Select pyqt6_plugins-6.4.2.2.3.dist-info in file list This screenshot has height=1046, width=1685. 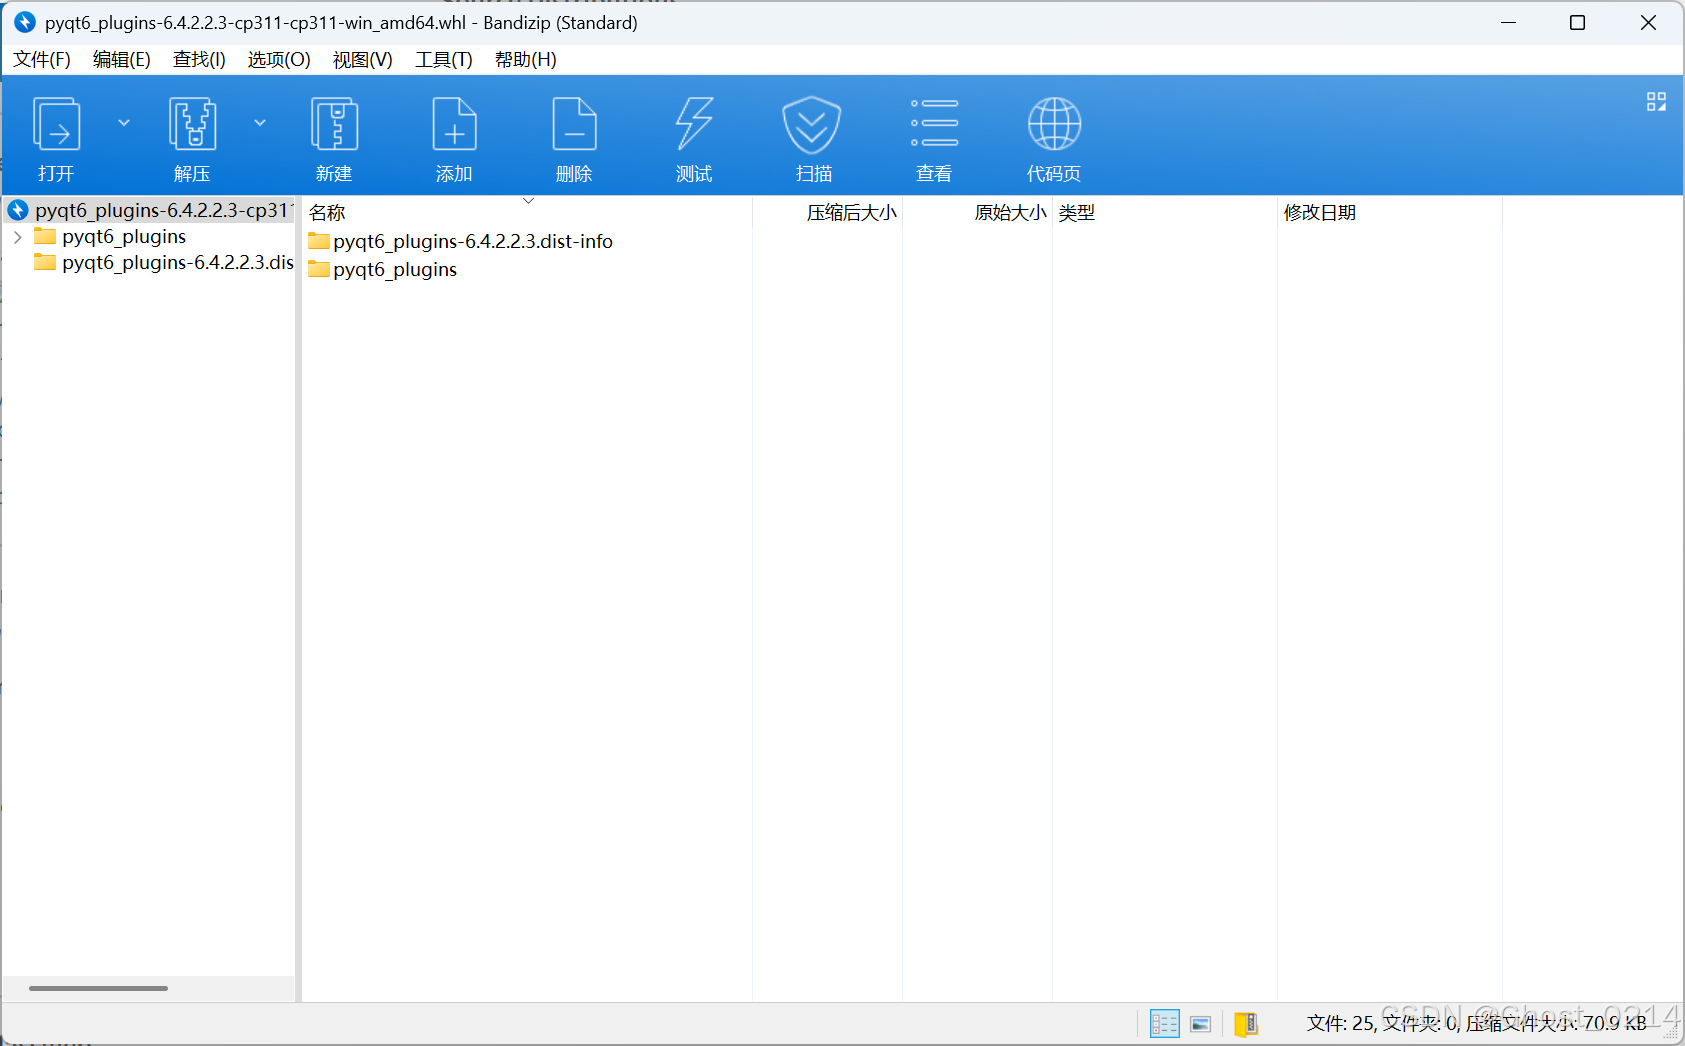click(461, 242)
